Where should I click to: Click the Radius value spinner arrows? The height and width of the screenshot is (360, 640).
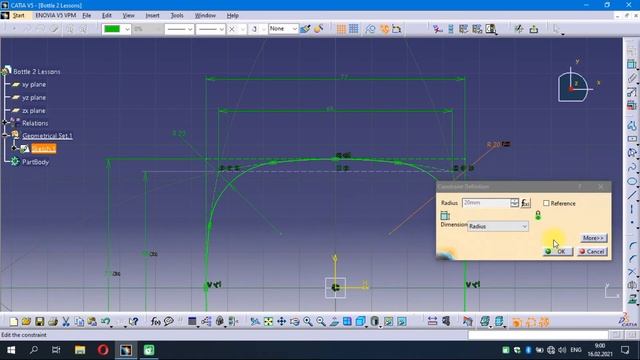click(x=514, y=202)
